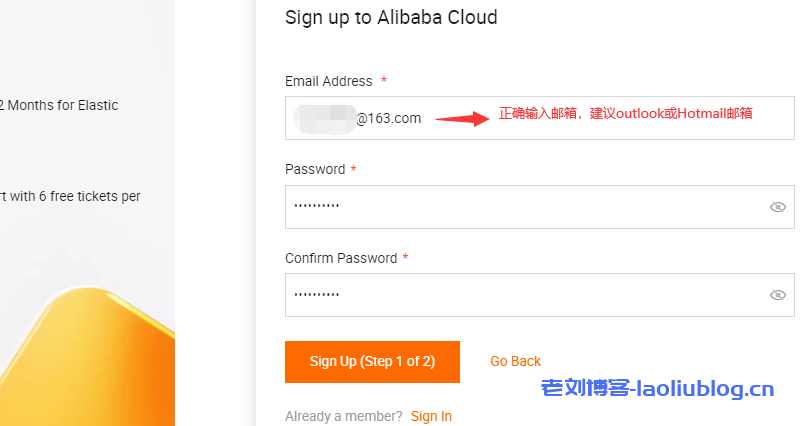This screenshot has width=800, height=426.
Task: Click the "Confirm Password" field label
Action: coord(340,258)
